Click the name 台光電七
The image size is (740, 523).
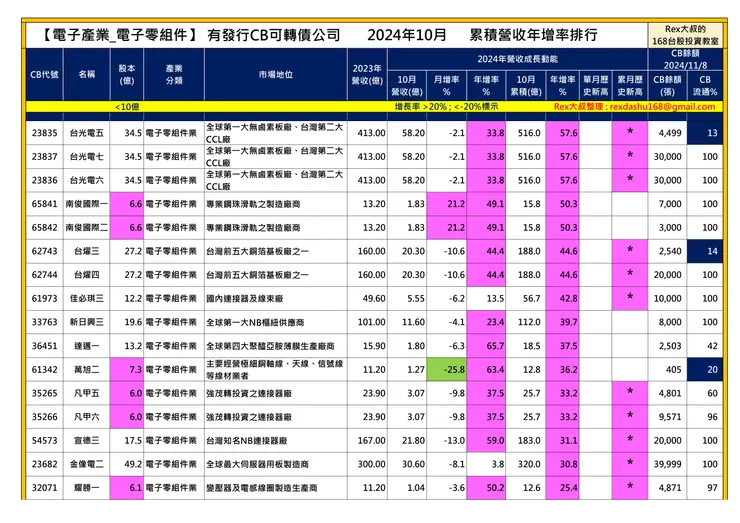[87, 157]
